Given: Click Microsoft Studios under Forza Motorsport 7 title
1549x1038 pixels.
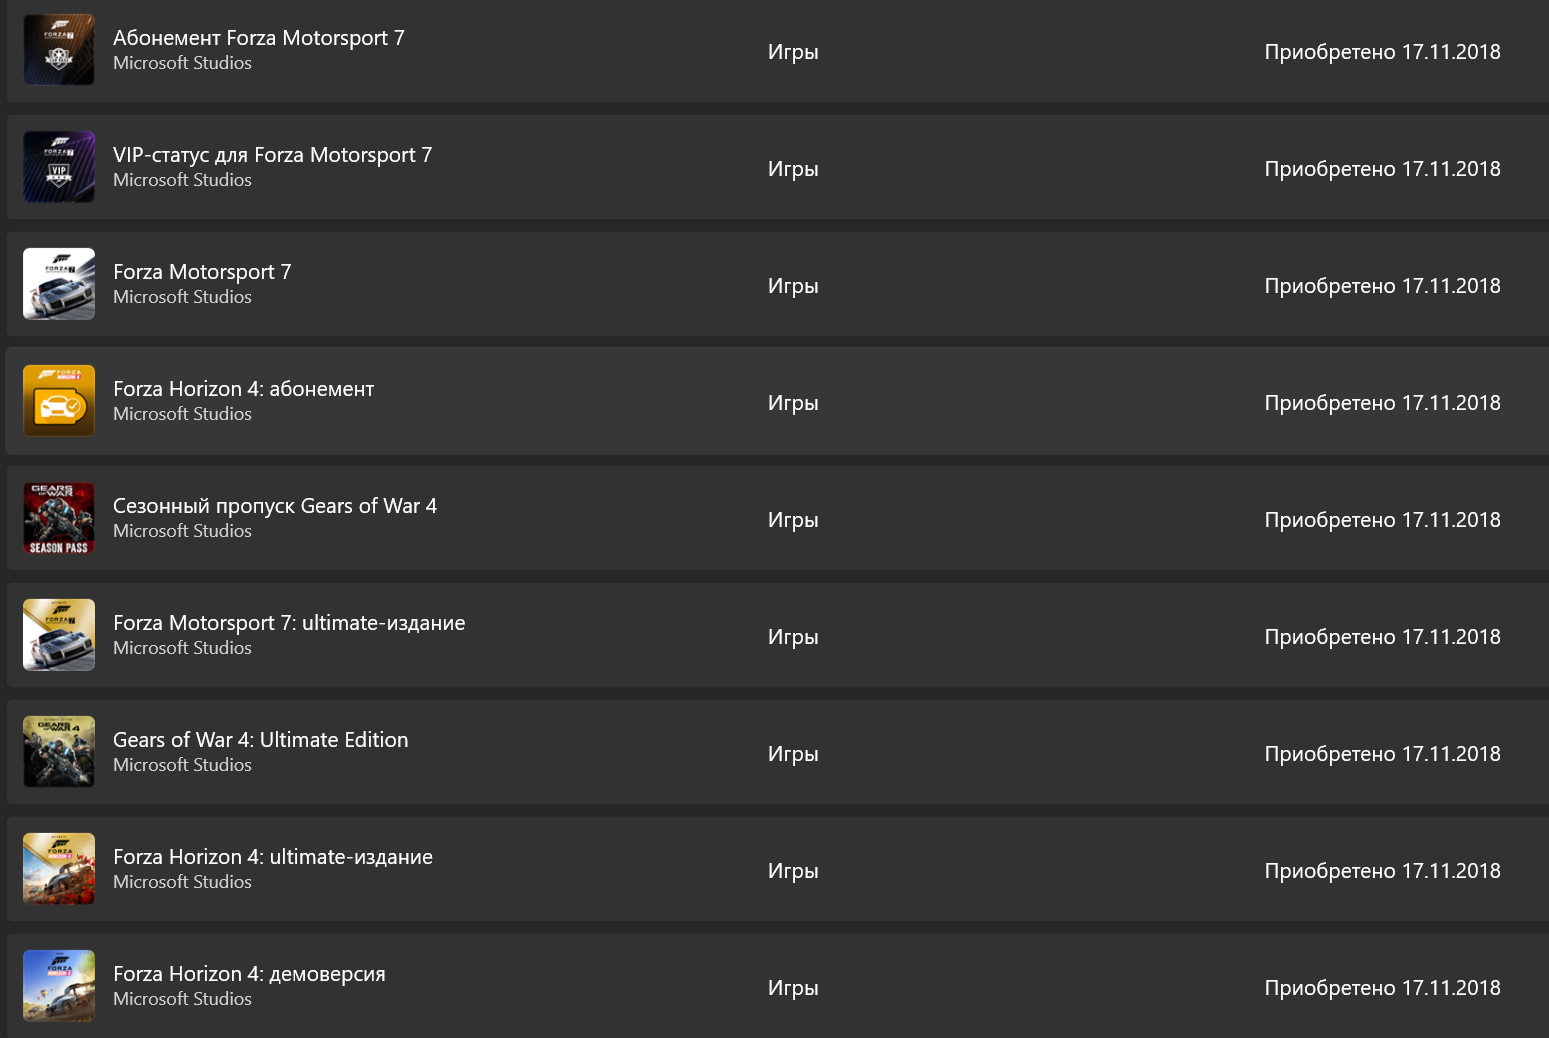Looking at the screenshot, I should pos(182,297).
